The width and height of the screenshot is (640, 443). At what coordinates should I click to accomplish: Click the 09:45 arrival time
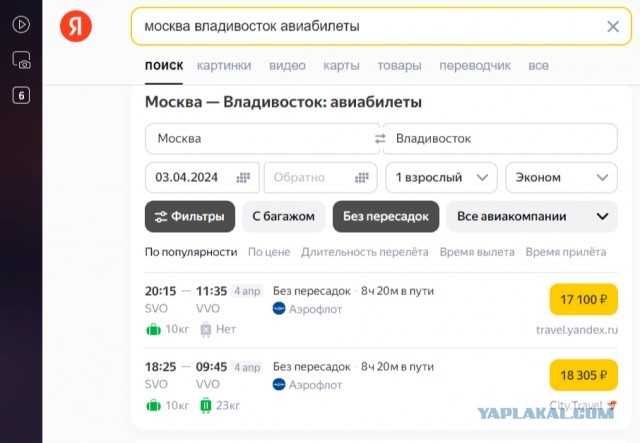[211, 367]
